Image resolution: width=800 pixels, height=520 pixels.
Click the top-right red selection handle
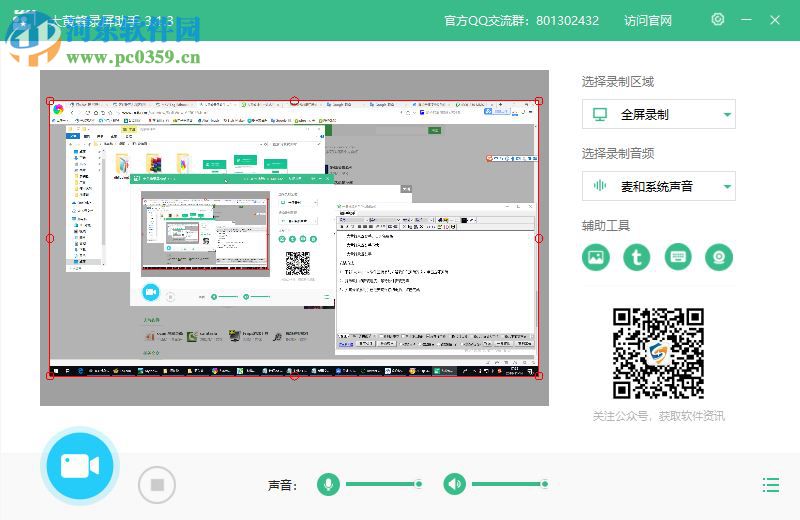[539, 101]
